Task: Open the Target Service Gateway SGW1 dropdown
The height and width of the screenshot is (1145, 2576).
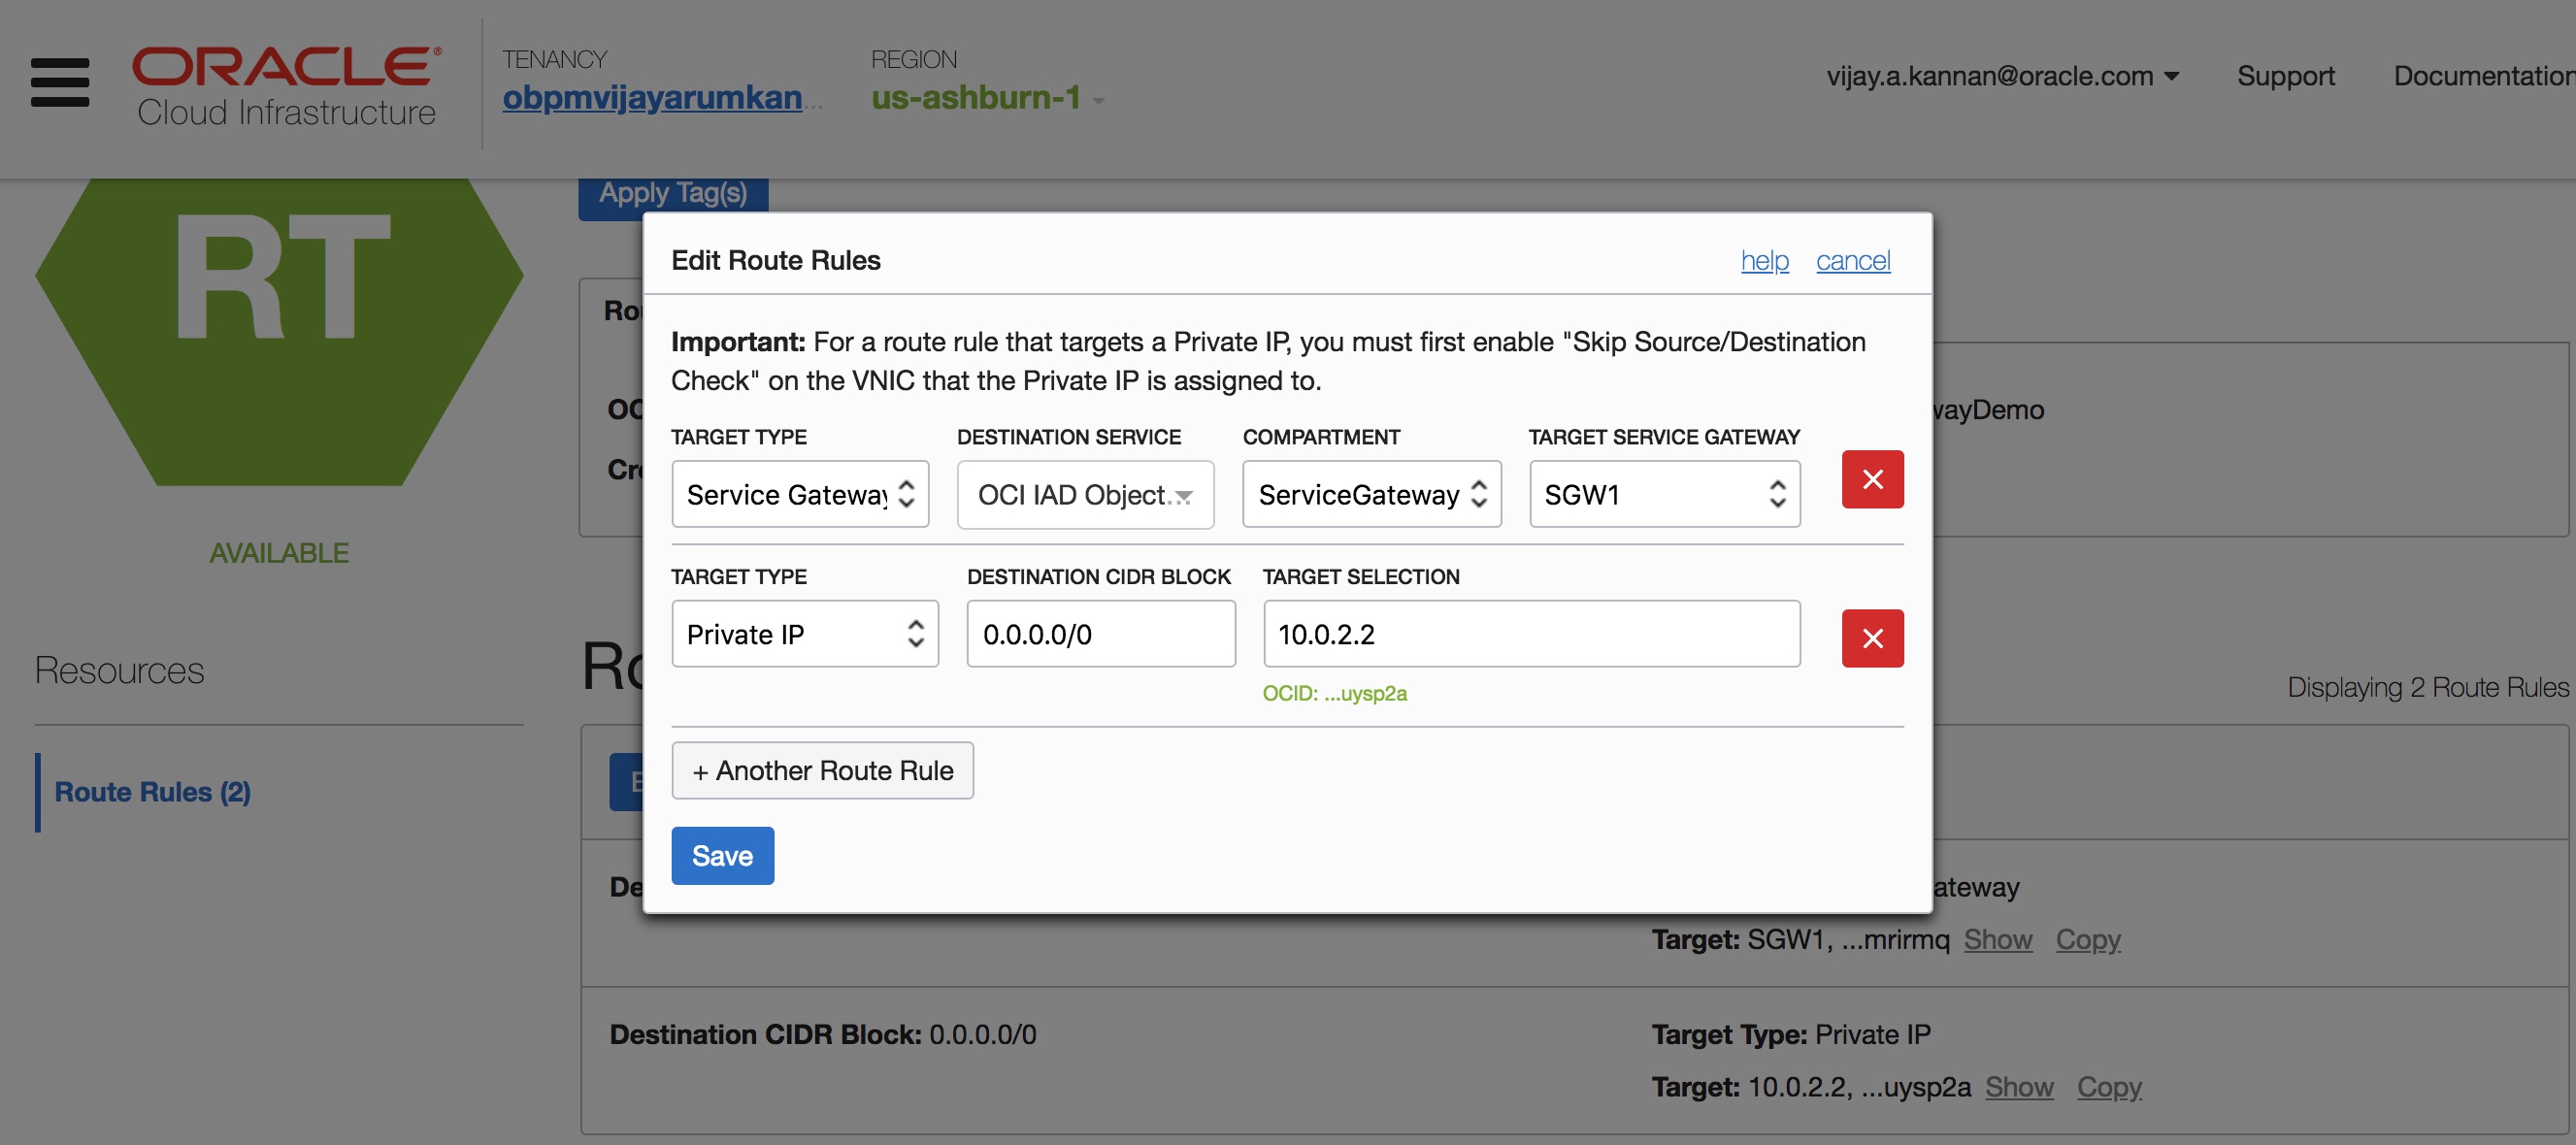Action: click(x=1664, y=494)
